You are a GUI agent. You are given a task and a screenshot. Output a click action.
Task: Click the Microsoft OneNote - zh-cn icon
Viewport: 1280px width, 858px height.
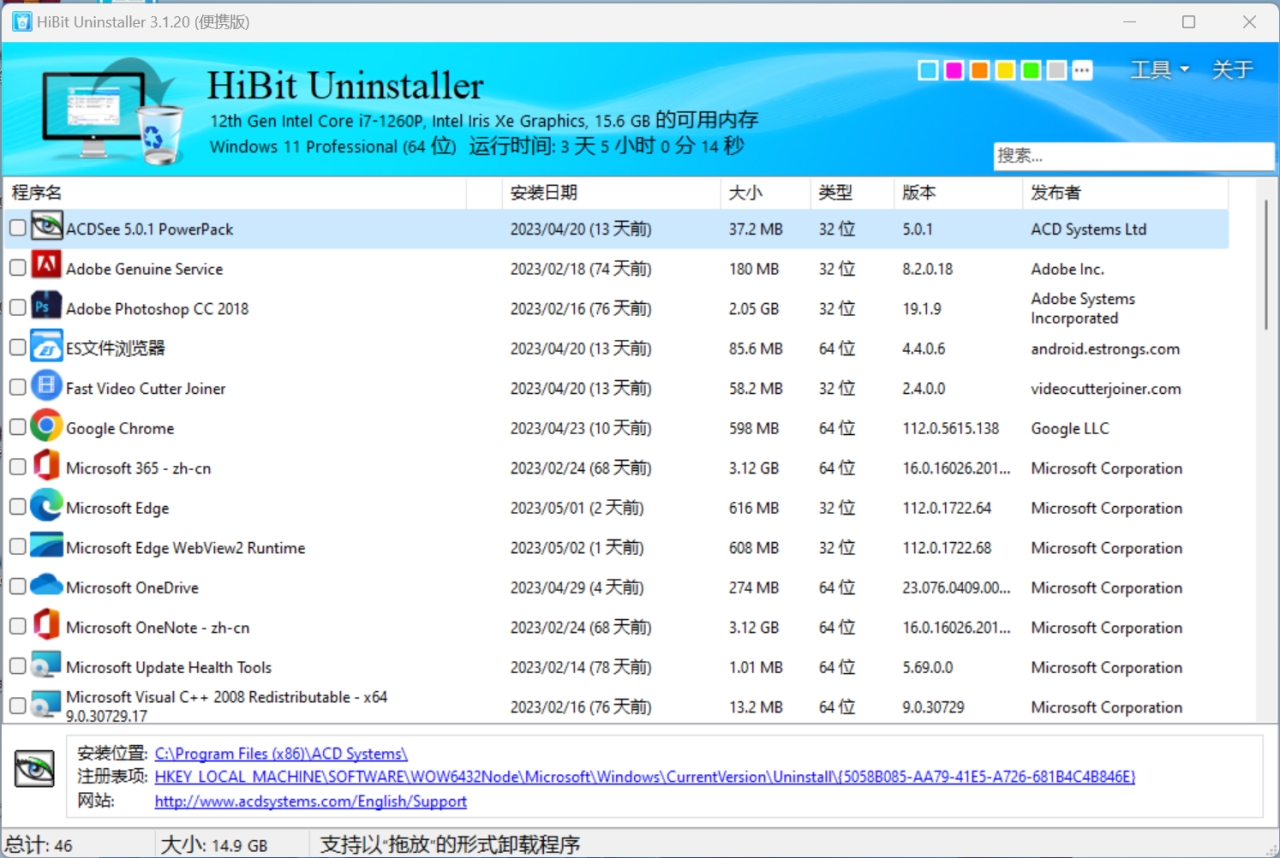[x=46, y=626]
